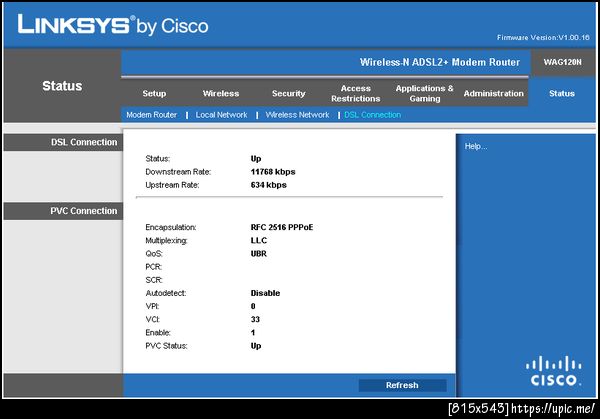Click the DSL Connection section heading
Screen dimensions: 600x419
[84, 142]
